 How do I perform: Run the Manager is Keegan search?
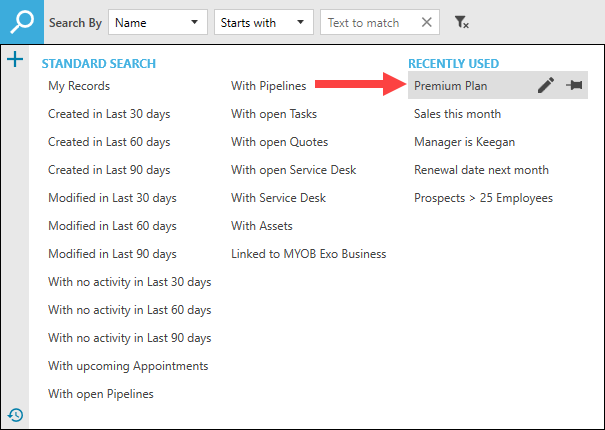point(464,142)
